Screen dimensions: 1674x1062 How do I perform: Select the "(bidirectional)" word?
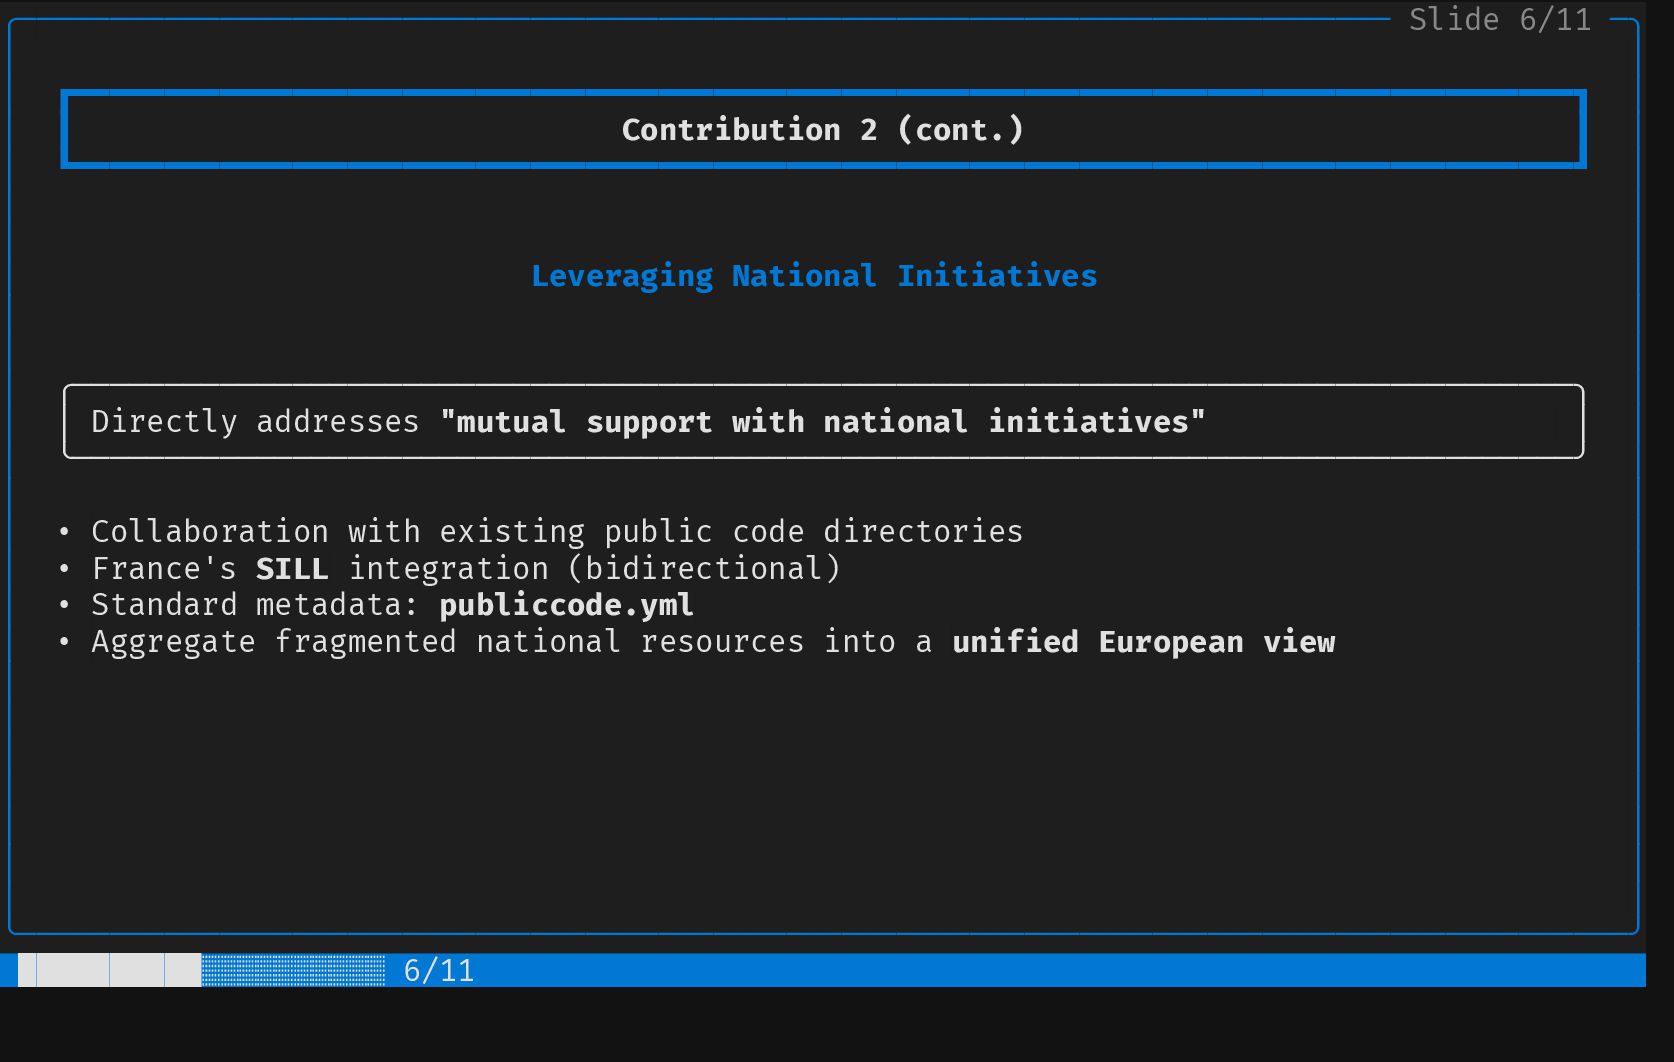coord(704,569)
